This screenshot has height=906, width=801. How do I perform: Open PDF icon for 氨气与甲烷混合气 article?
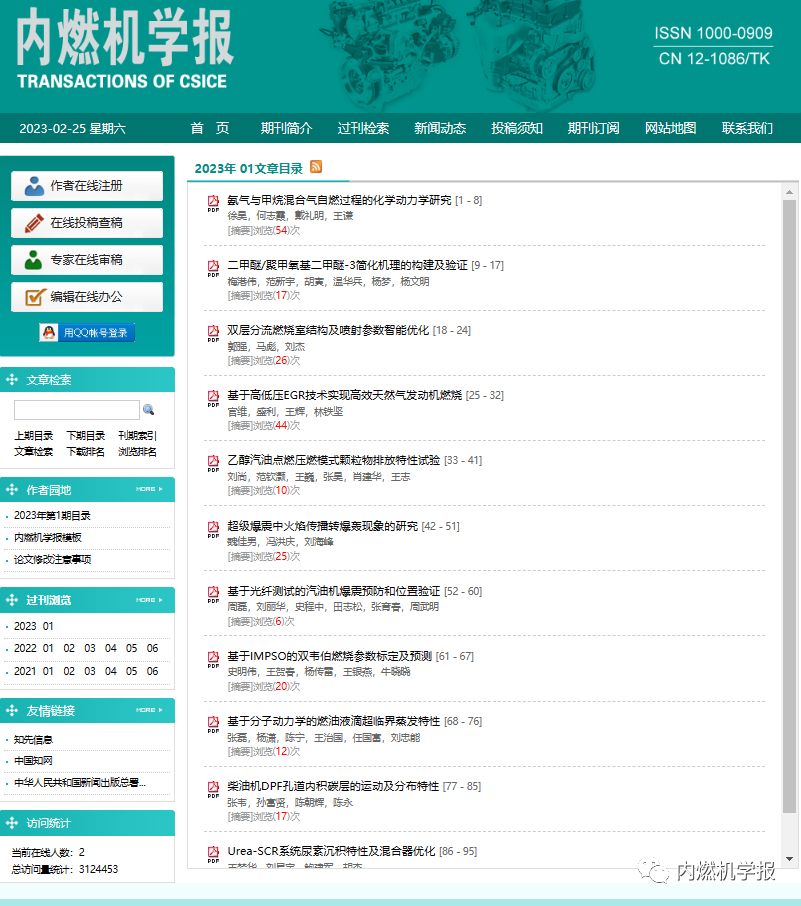tap(213, 203)
